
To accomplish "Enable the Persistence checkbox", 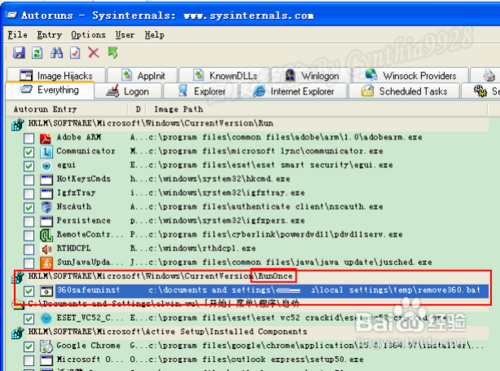I will [29, 221].
